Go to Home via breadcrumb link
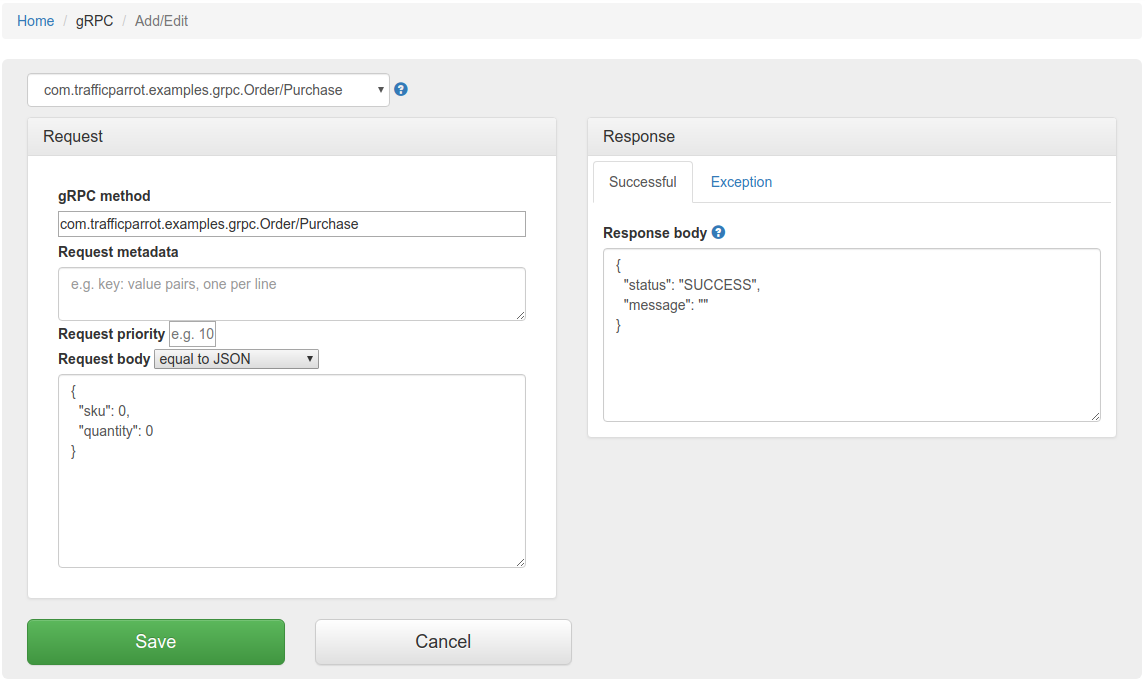1145x681 pixels. click(36, 21)
